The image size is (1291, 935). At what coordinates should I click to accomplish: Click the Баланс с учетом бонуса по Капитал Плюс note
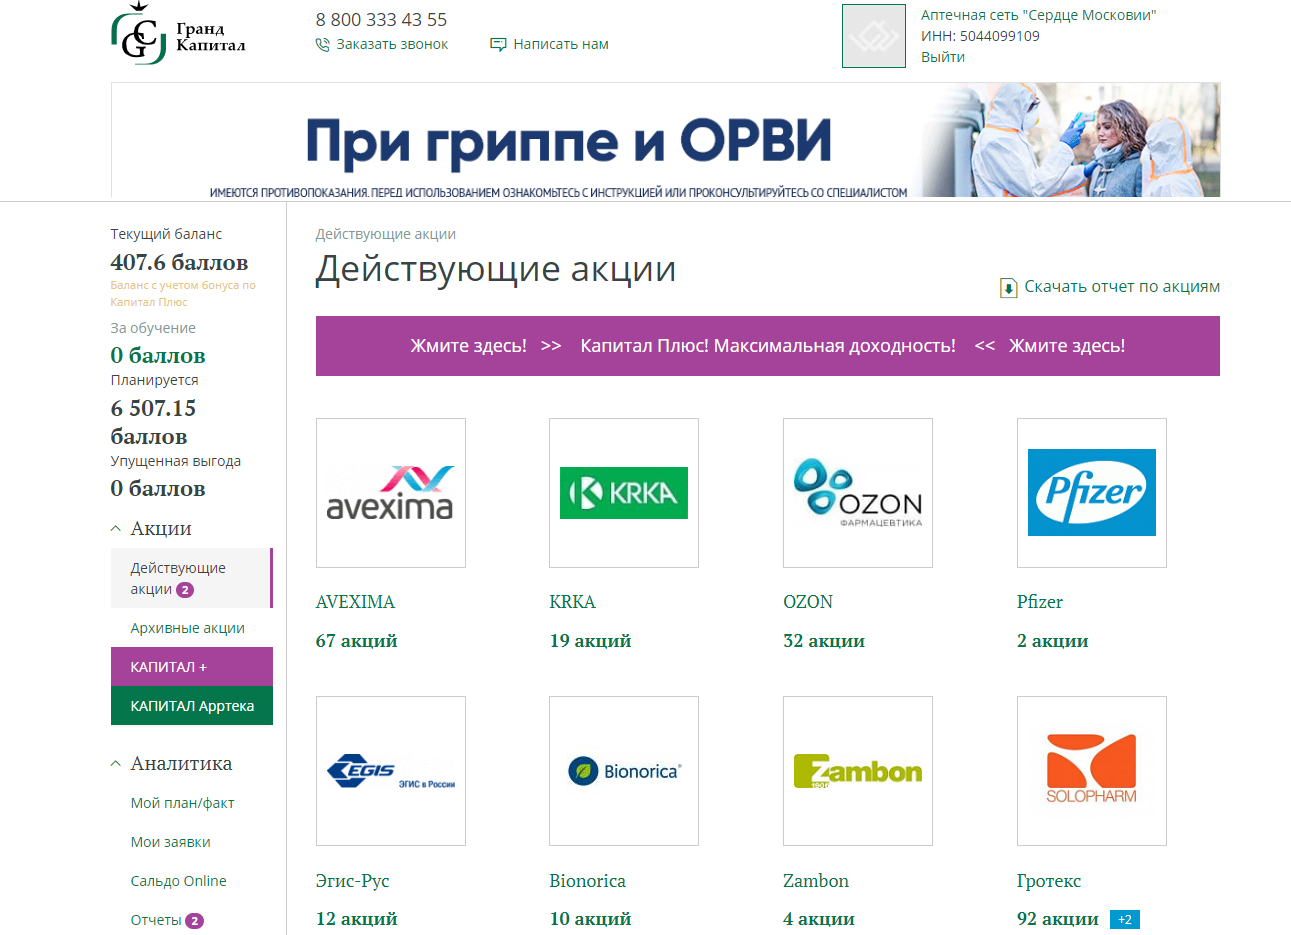pos(183,293)
